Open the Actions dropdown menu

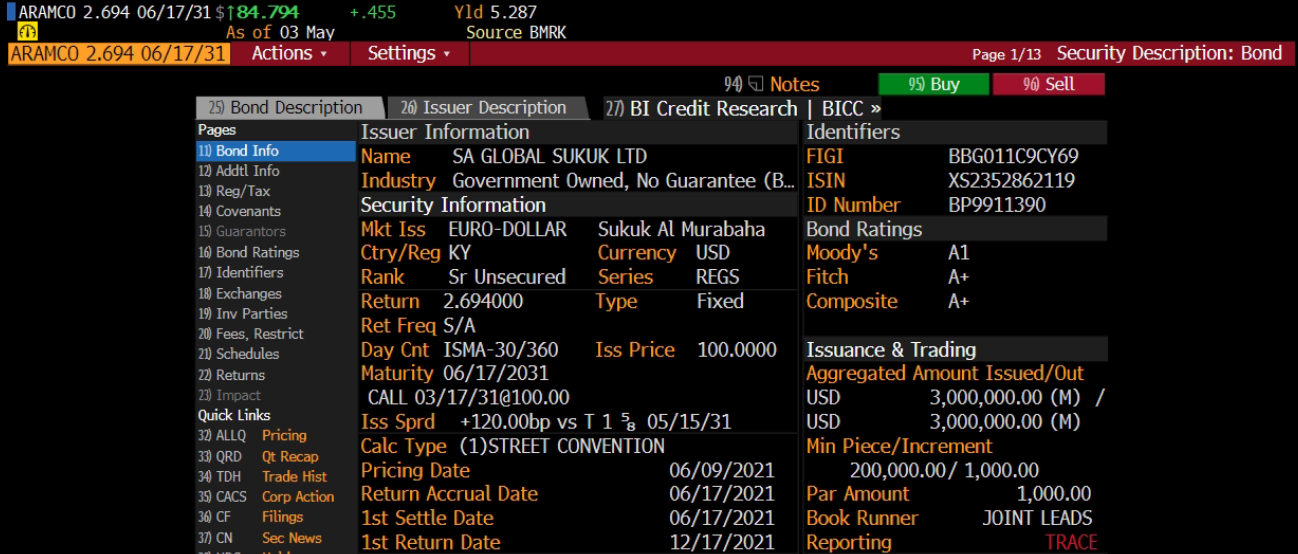click(x=290, y=54)
